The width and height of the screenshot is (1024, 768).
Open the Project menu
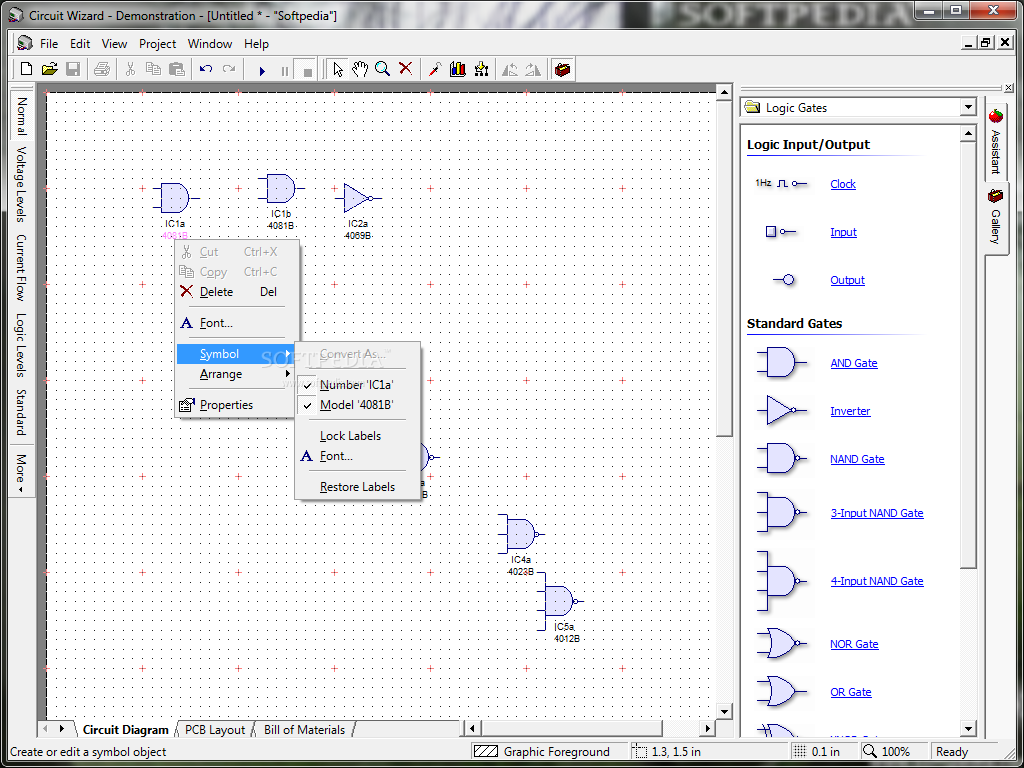coord(157,44)
